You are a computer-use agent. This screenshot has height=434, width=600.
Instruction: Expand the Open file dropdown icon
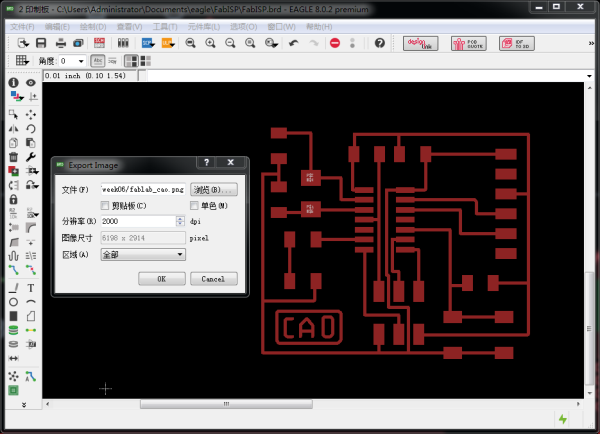23,43
